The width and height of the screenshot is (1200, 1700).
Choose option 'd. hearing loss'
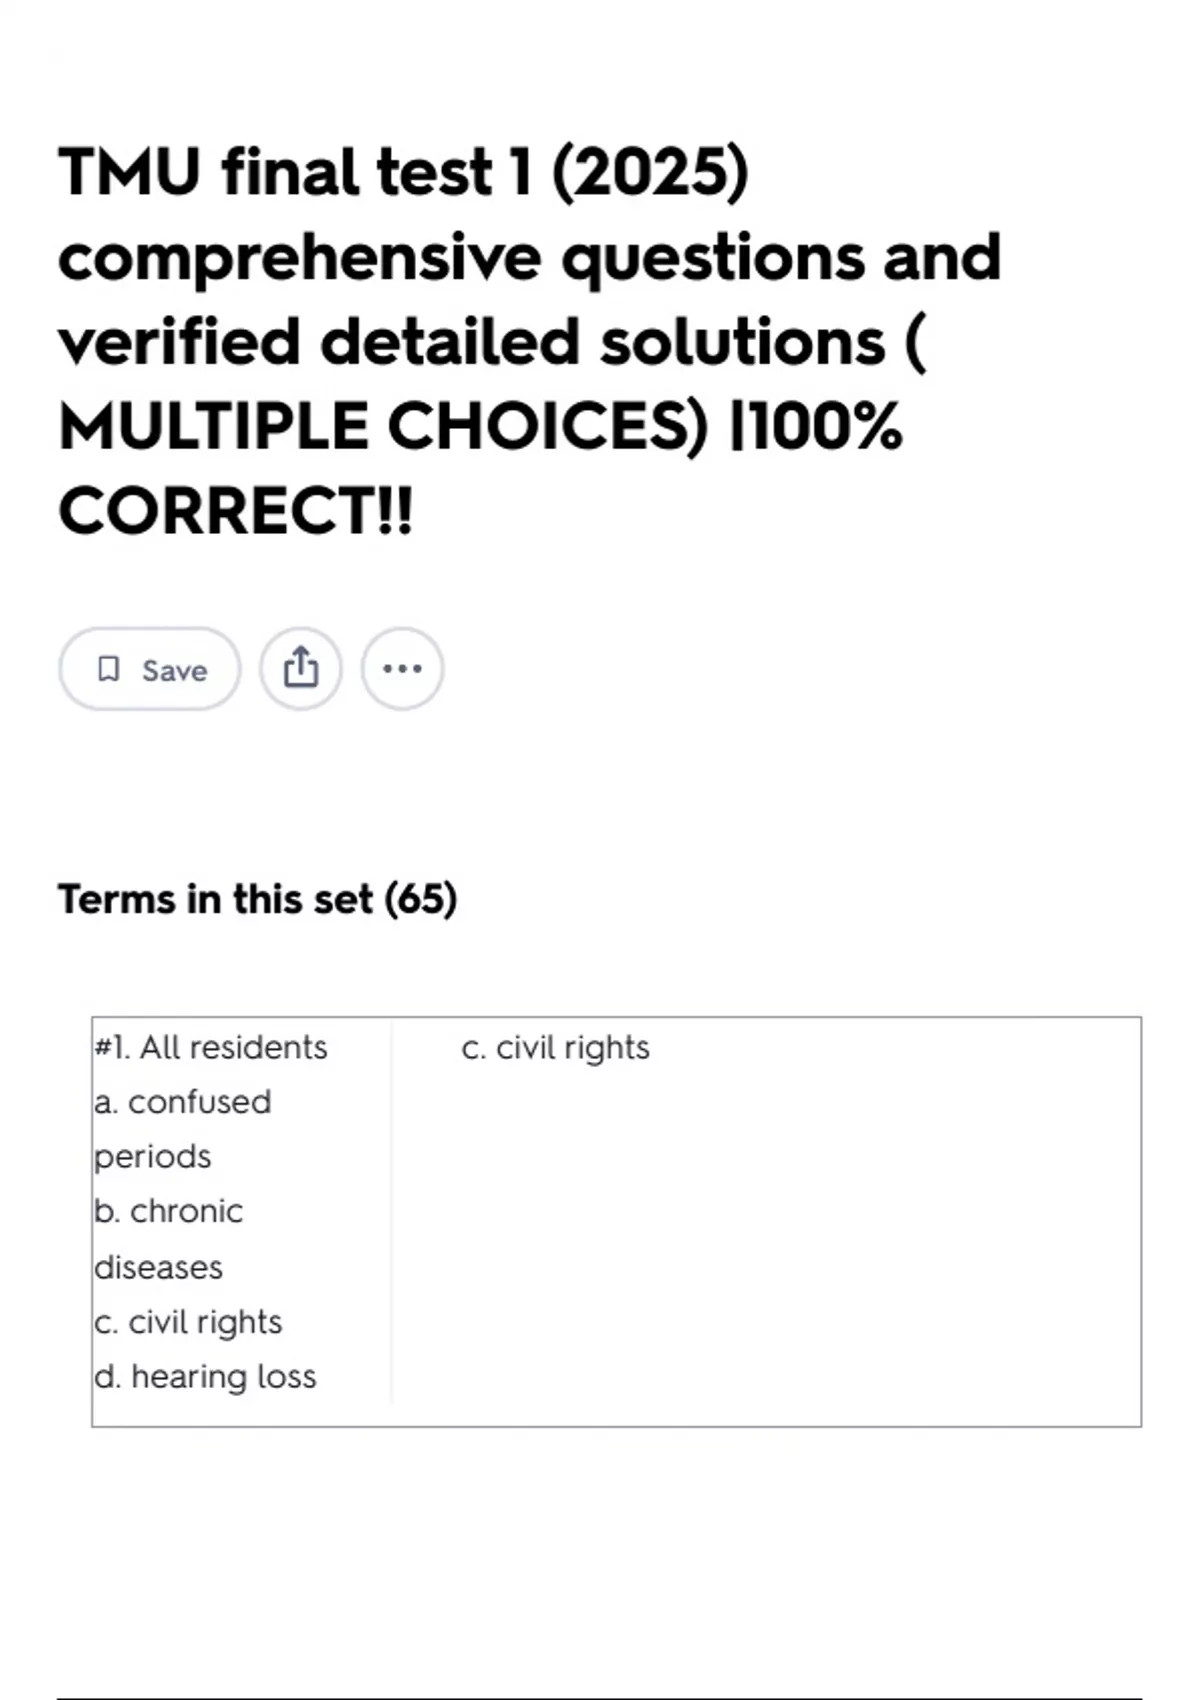click(x=205, y=1377)
